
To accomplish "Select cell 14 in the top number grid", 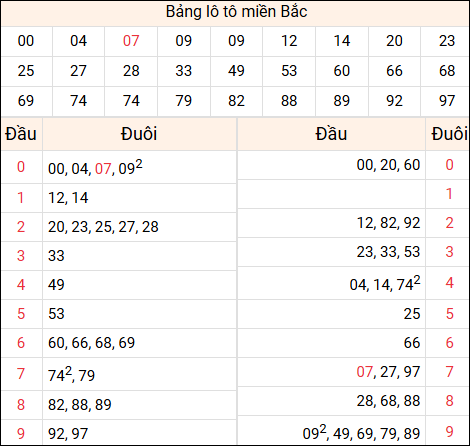I will pos(342,41).
